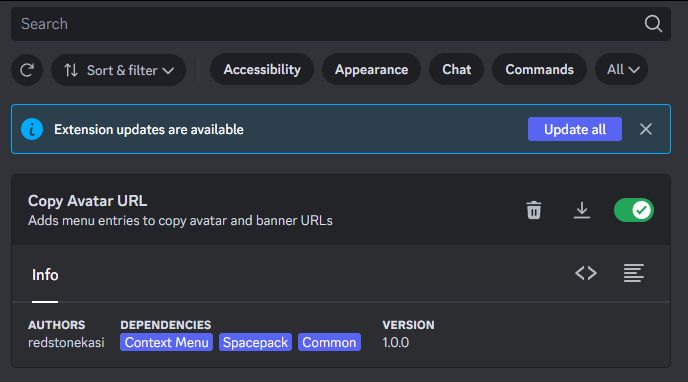
Task: Filter by Appearance tag
Action: 371,69
